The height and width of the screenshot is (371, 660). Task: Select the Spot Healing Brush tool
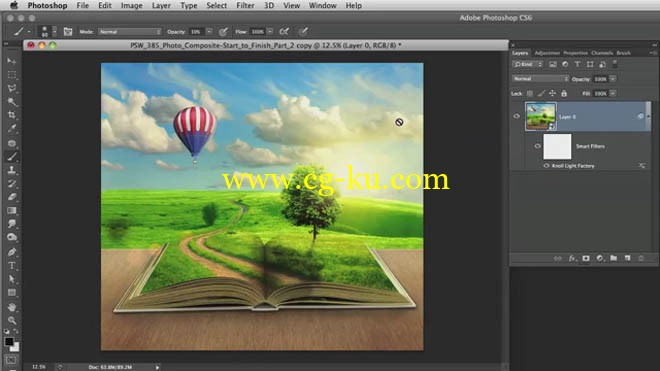[12, 143]
